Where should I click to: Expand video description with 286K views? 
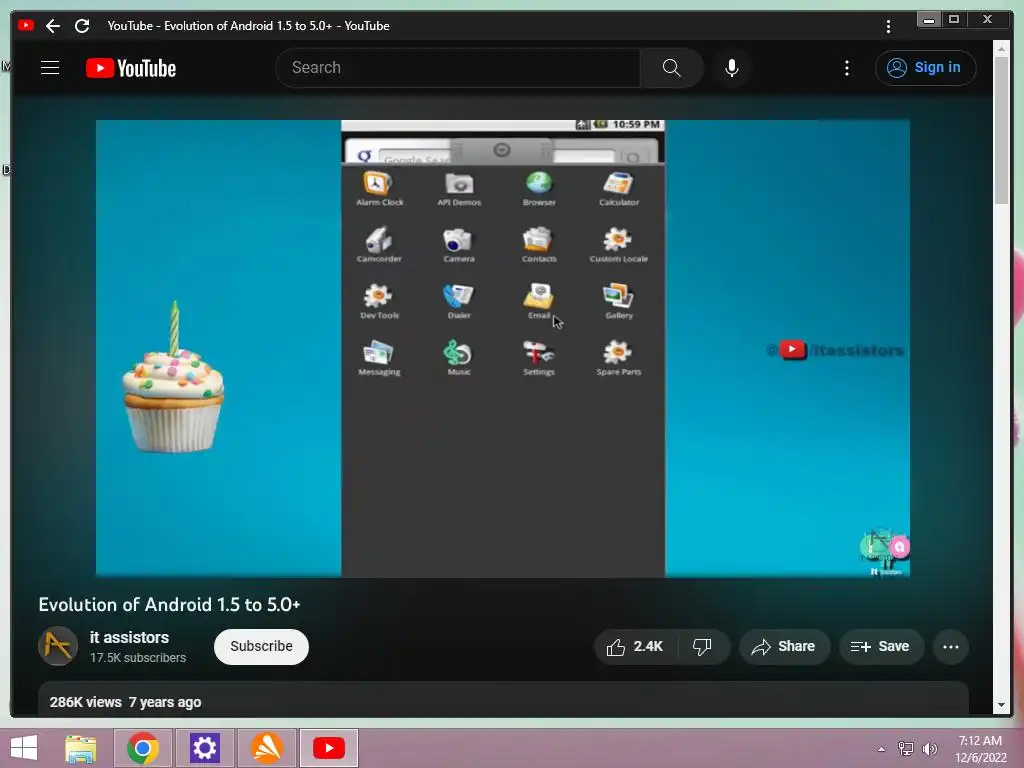coord(503,699)
